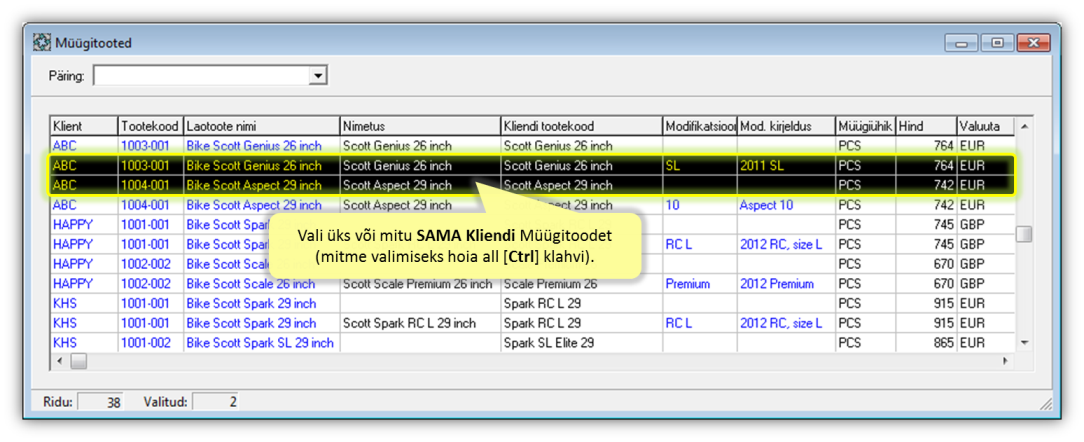Sort by the Tootekood column header
Viewport: 1084px width, 442px height.
[151, 127]
